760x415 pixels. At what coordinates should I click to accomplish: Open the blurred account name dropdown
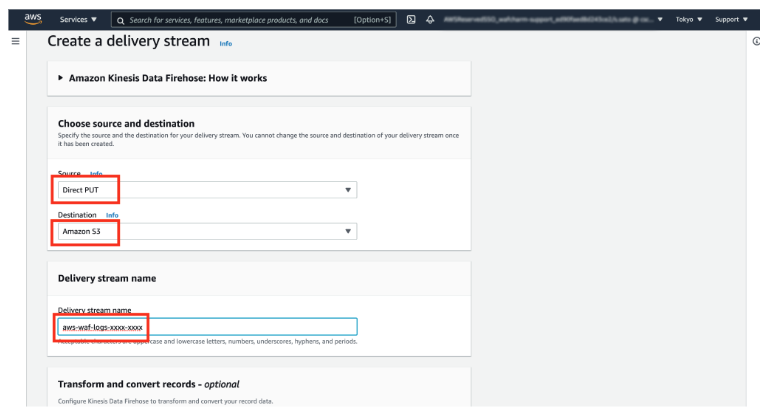point(552,19)
